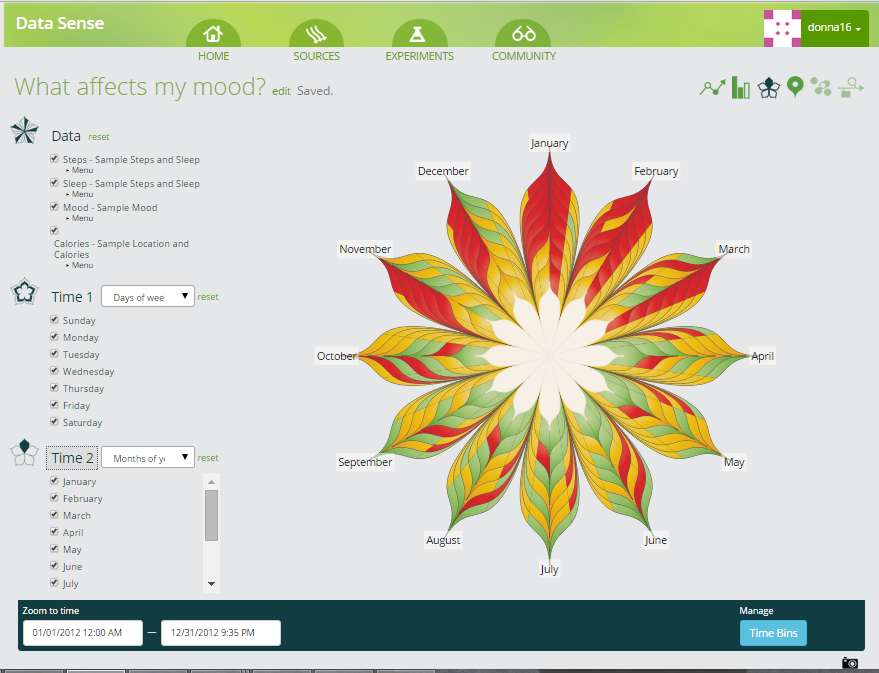
Task: Click the months list scroll-up arrow
Action: click(211, 482)
